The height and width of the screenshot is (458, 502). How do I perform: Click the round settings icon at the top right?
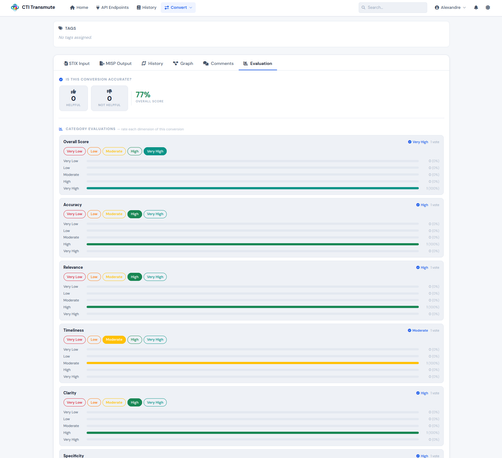click(488, 7)
